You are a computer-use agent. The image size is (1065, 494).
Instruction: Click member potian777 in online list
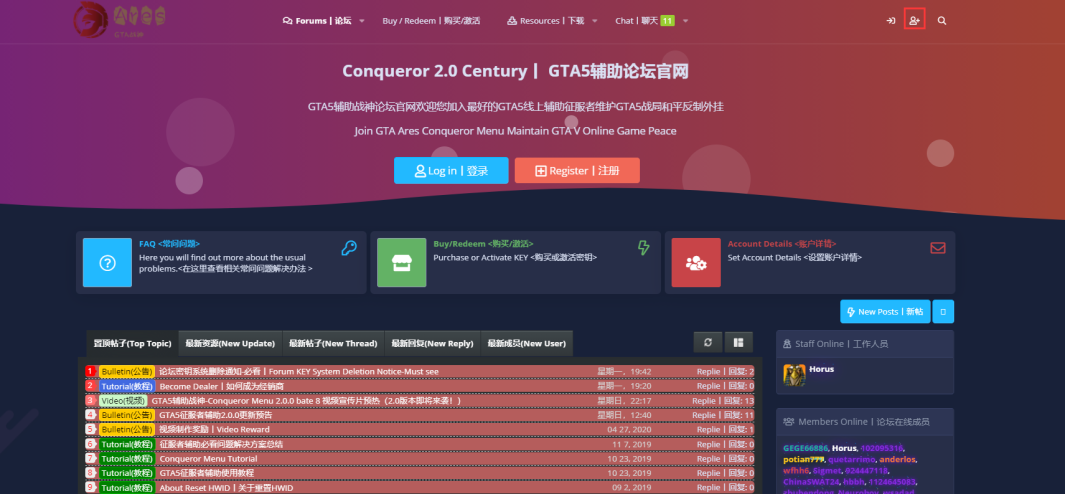(803, 459)
